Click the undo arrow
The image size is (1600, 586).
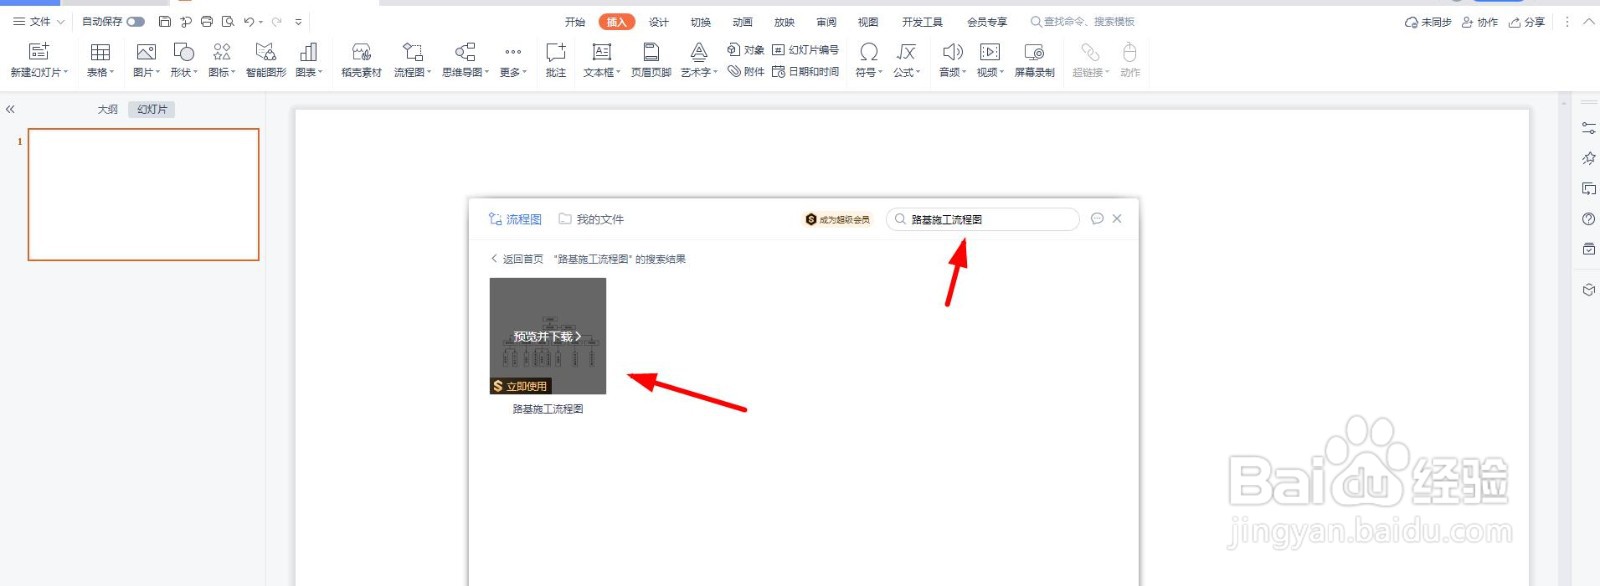coord(249,21)
